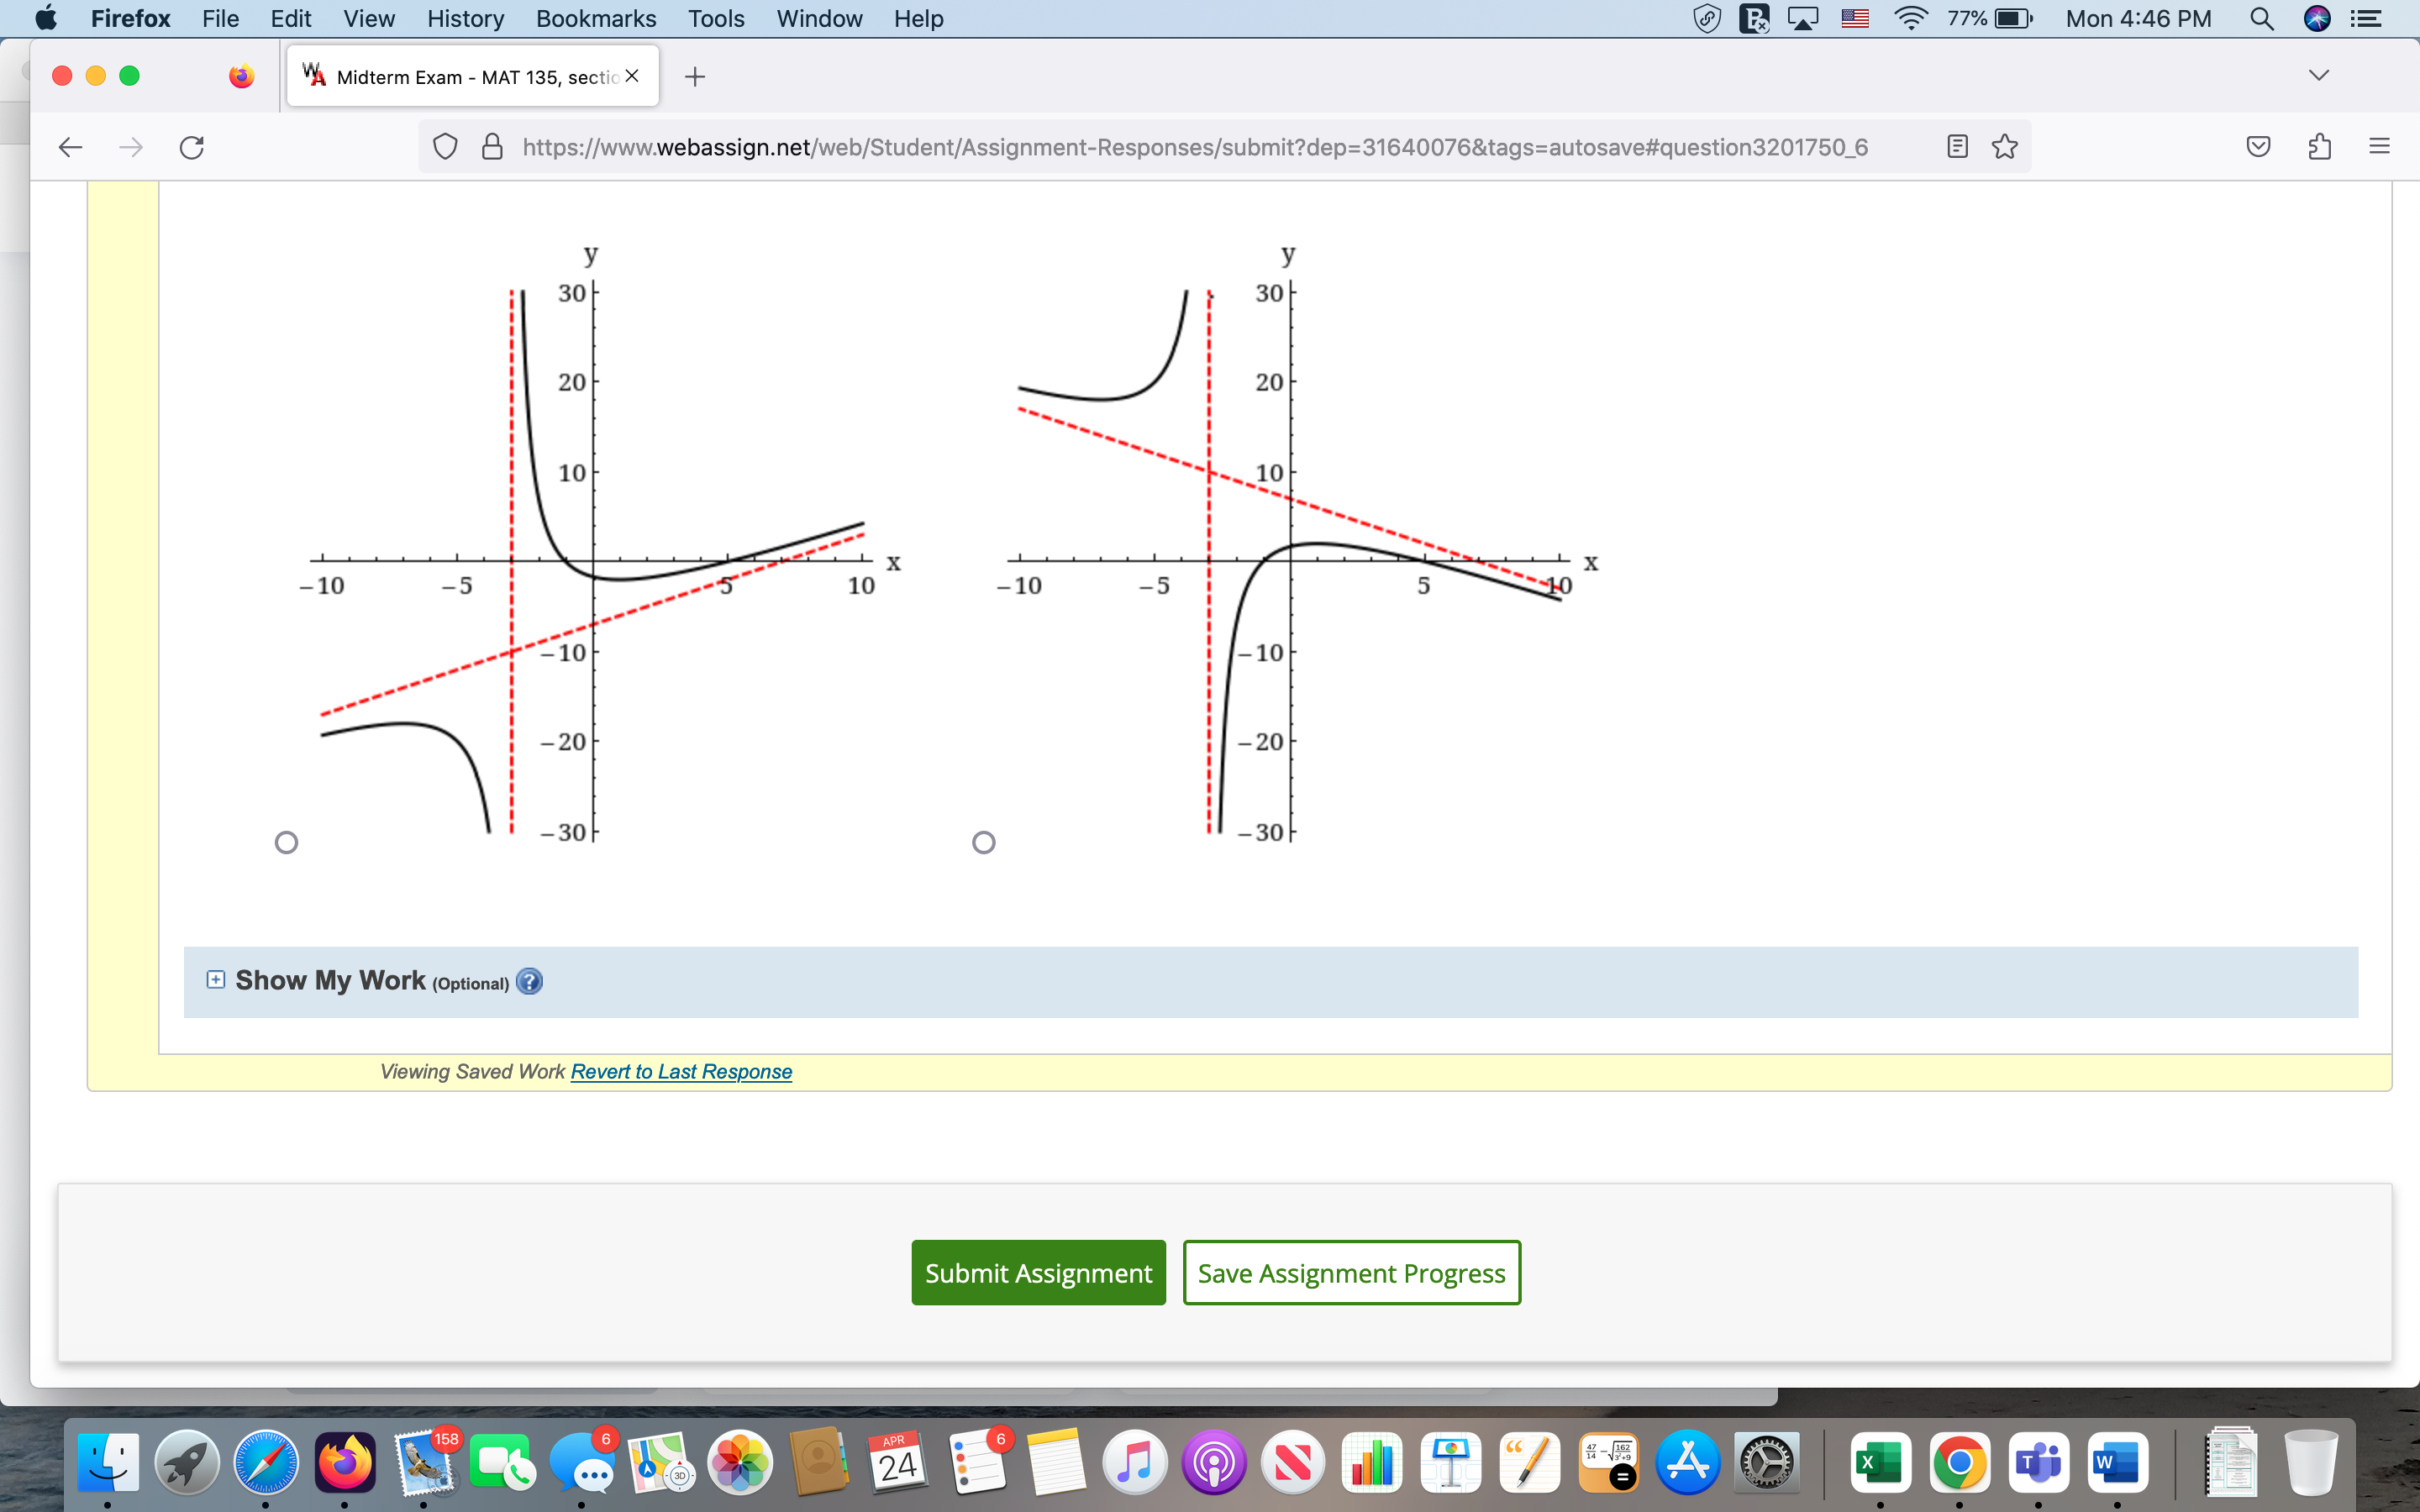The image size is (2420, 1512).
Task: Open the tab overview chevron next to tabs
Action: tap(2319, 73)
